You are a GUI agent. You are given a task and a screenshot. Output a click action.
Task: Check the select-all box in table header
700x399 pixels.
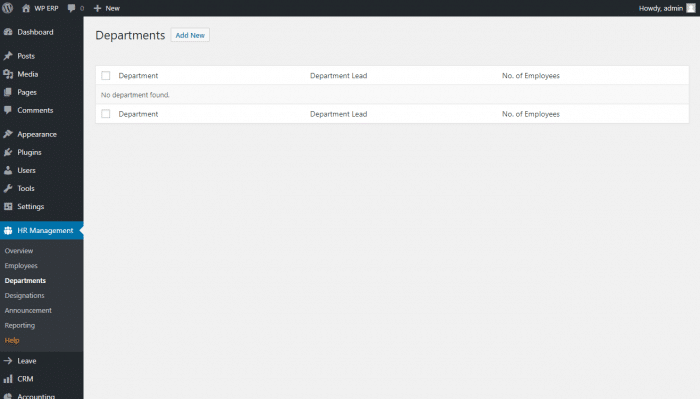[x=105, y=75]
